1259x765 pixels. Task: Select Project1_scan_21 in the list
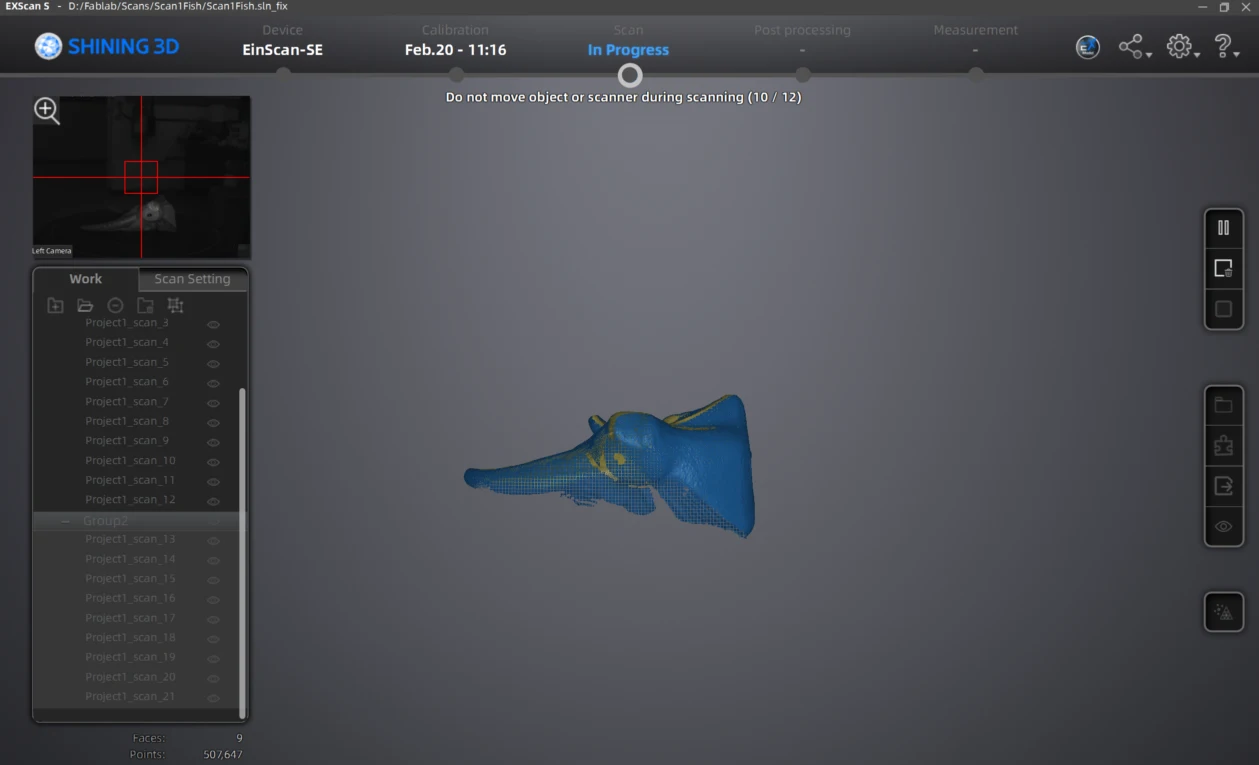(x=130, y=696)
